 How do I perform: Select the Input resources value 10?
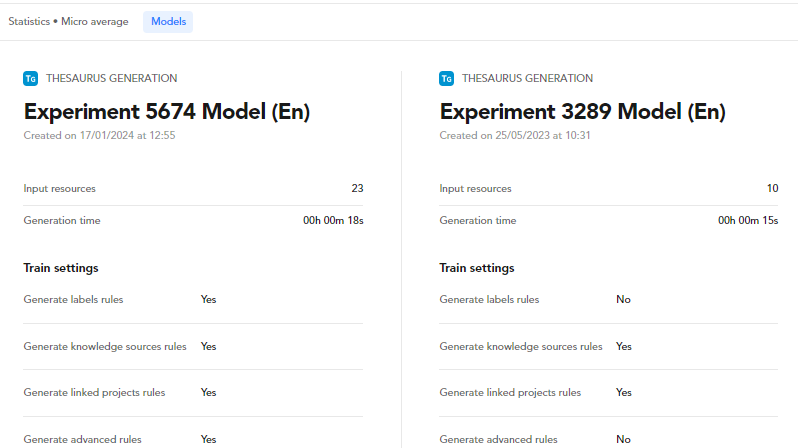pyautogui.click(x=771, y=188)
